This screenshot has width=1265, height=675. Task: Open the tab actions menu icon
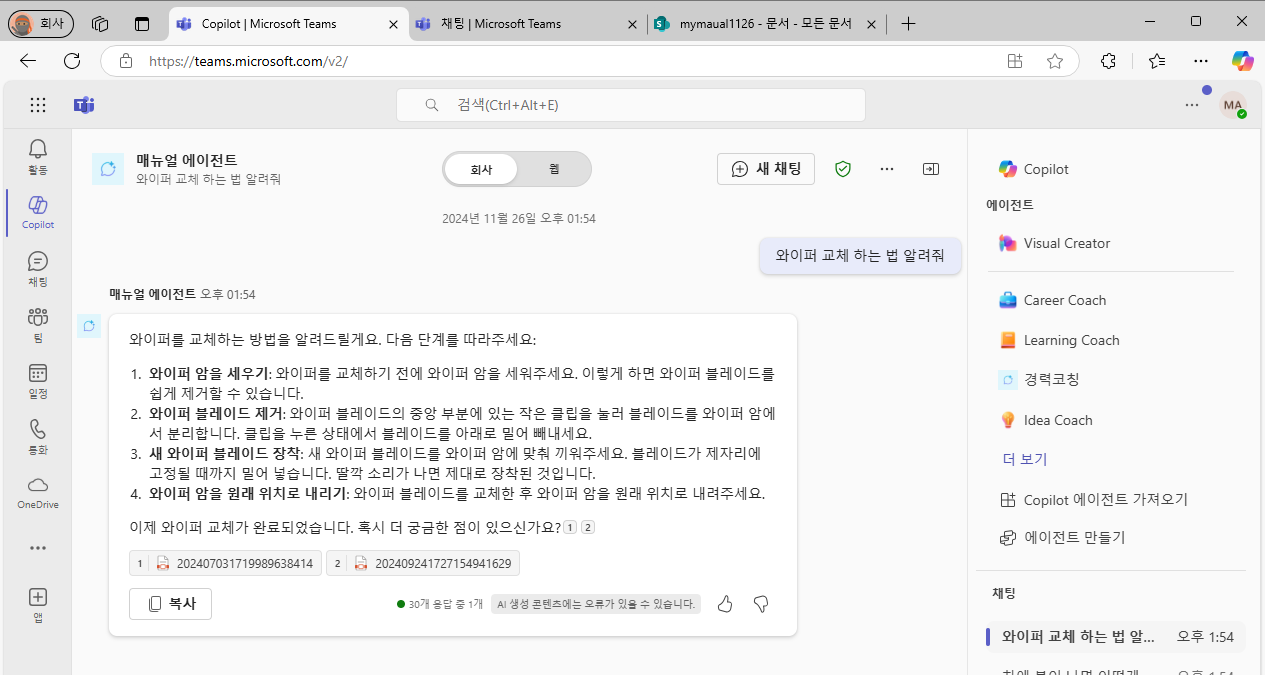pyautogui.click(x=142, y=24)
